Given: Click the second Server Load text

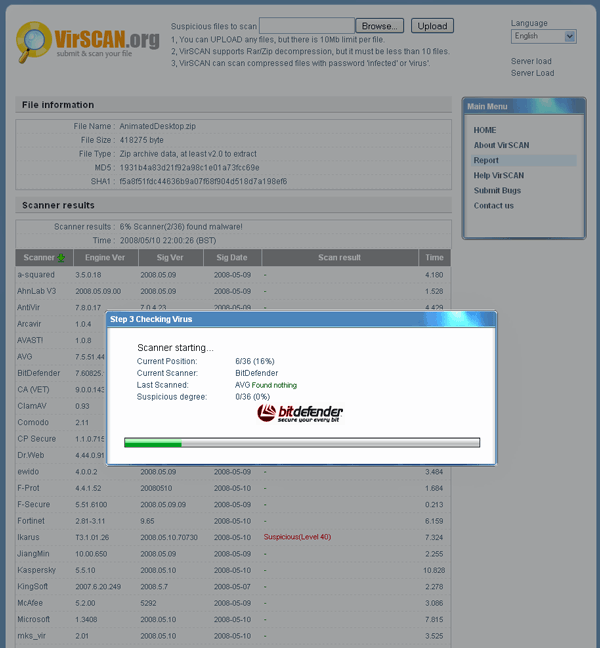Looking at the screenshot, I should pyautogui.click(x=532, y=73).
